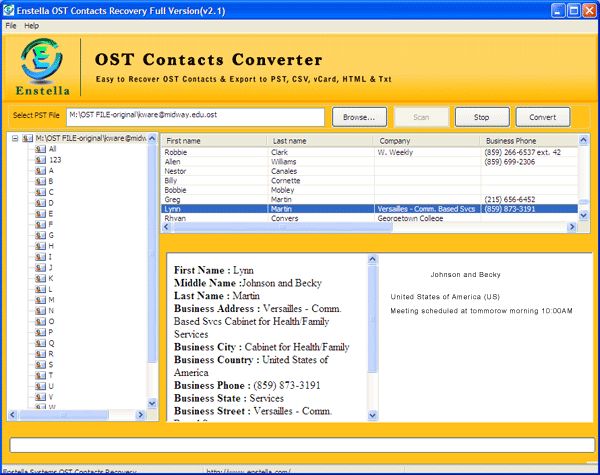Select the highlighted Lynn Martin row
The width and height of the screenshot is (600, 475).
pyautogui.click(x=369, y=209)
